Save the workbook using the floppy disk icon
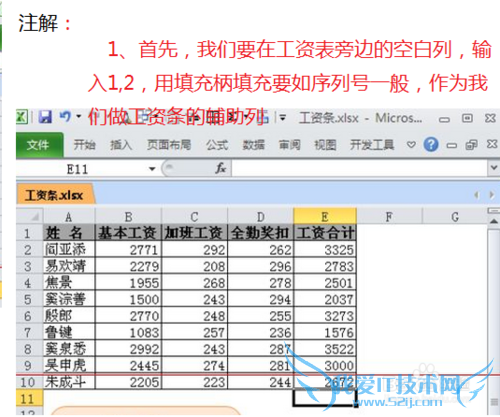The image size is (500, 417). pos(45,117)
